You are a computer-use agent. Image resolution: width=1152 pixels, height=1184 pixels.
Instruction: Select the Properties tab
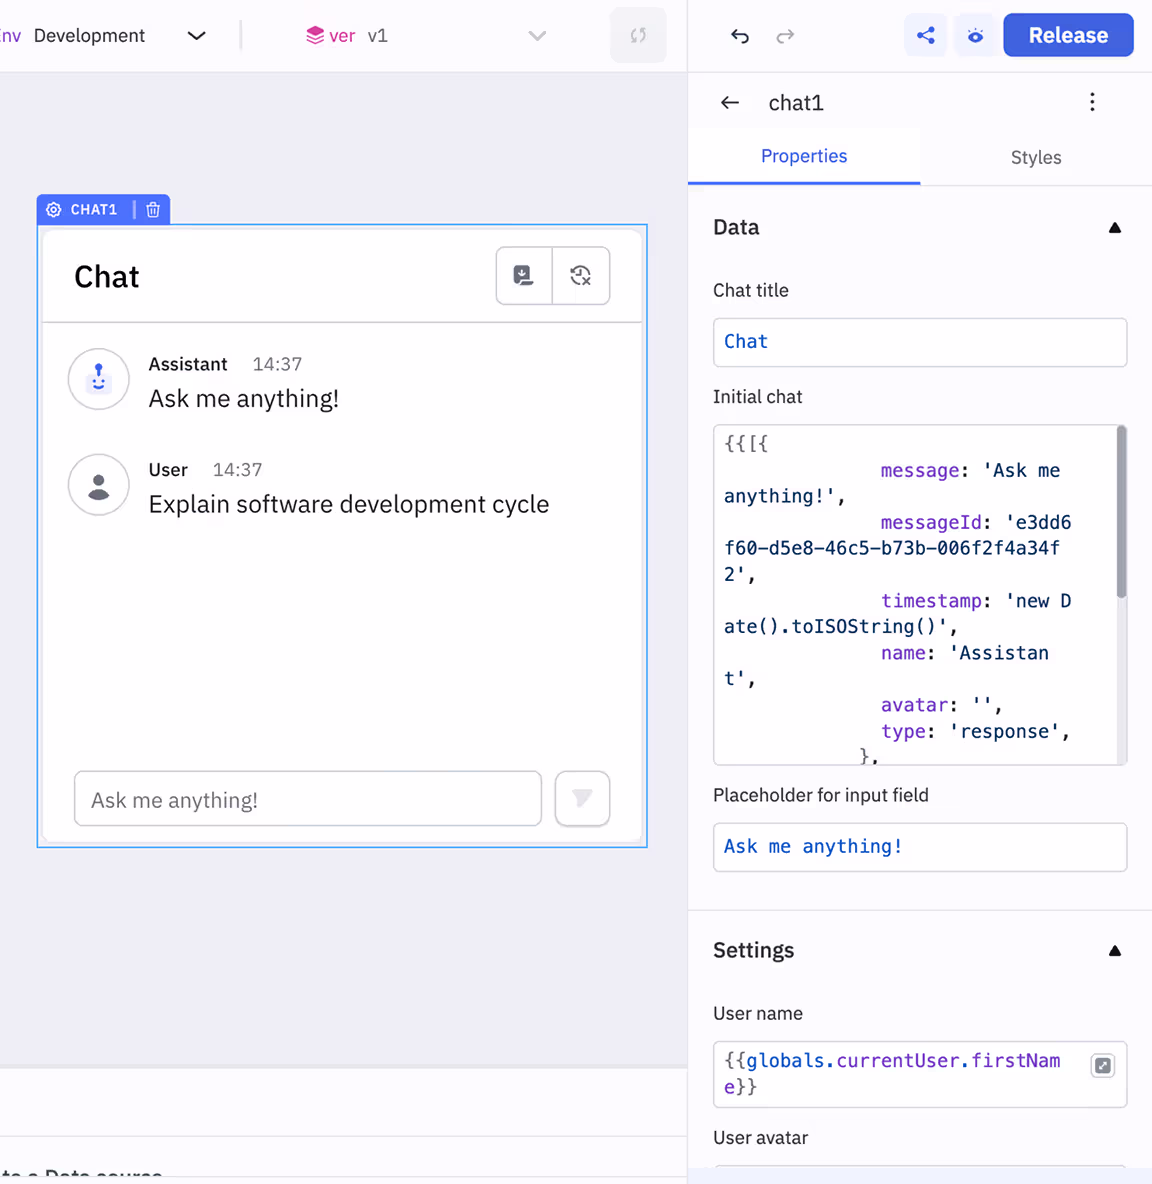[803, 156]
